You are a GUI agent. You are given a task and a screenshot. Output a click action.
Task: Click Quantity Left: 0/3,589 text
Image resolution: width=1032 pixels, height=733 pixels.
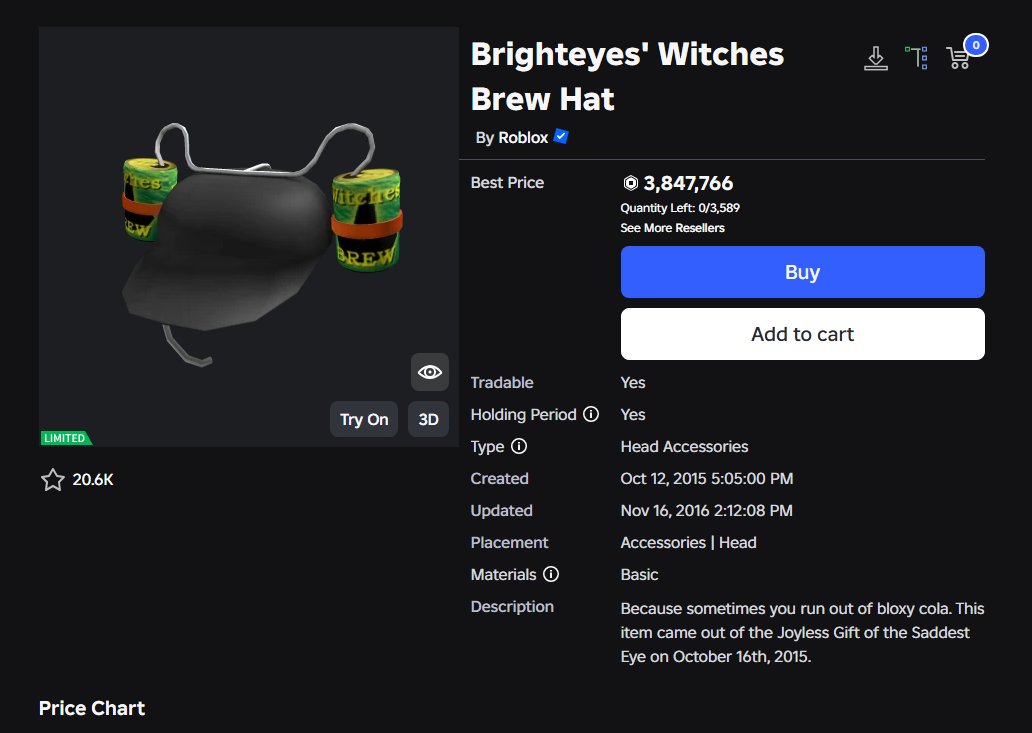click(x=680, y=208)
